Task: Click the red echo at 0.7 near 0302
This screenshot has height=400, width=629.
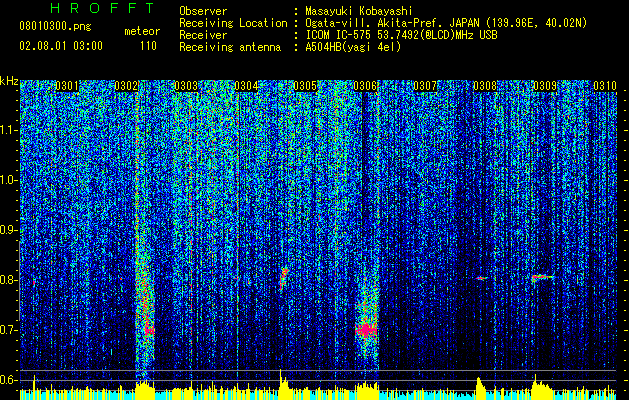Action: pos(149,330)
